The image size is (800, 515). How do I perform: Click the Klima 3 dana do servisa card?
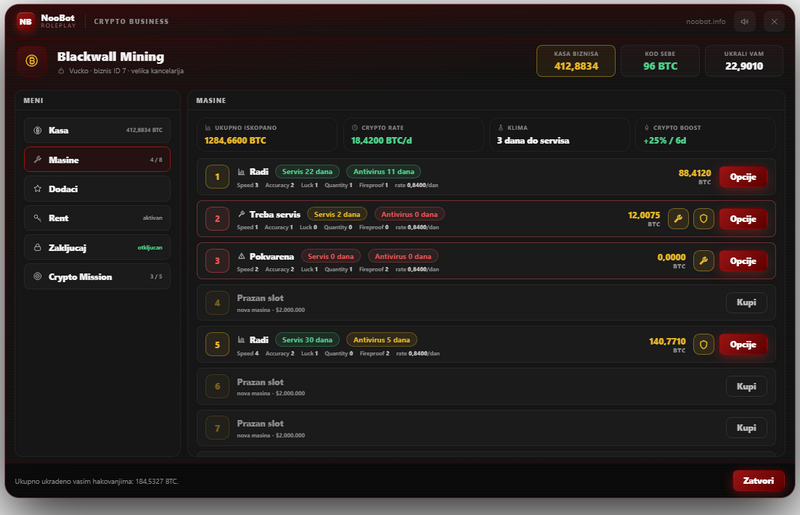(560, 135)
